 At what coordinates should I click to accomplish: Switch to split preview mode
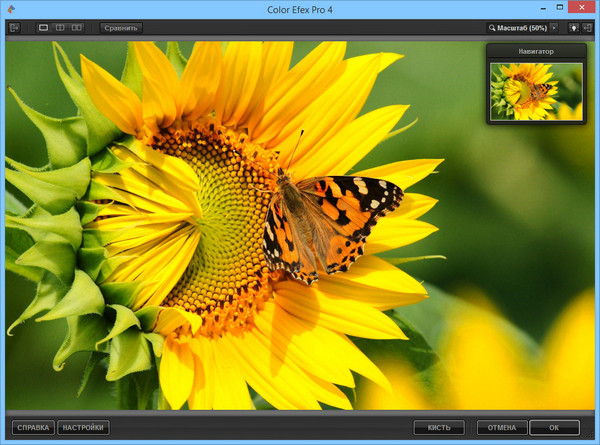click(x=60, y=28)
